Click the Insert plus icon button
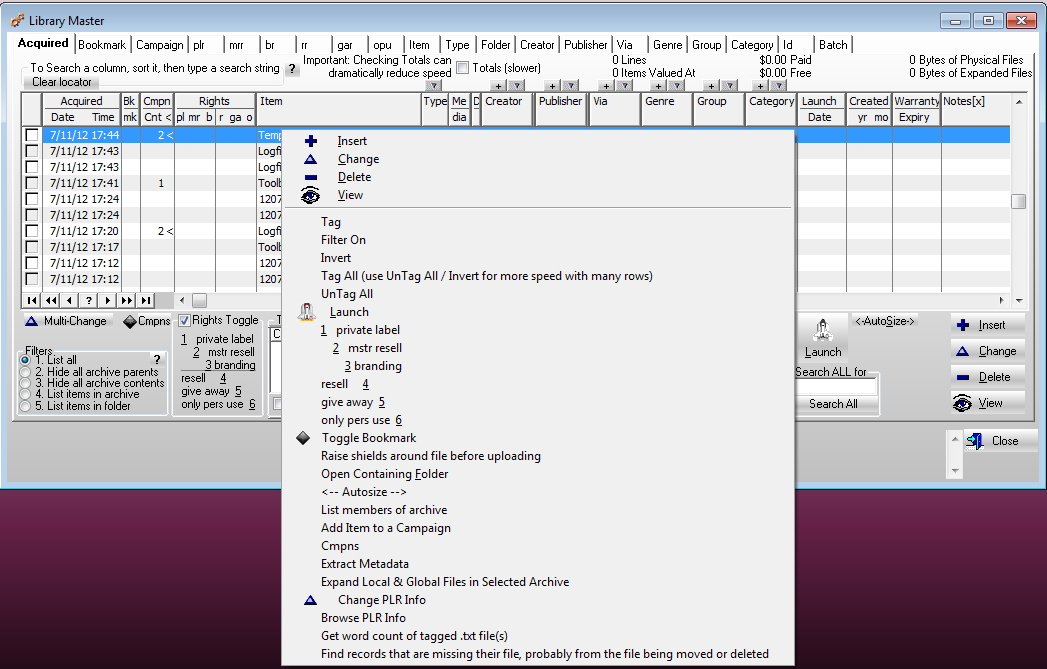Viewport: 1047px width, 669px height. (x=962, y=325)
